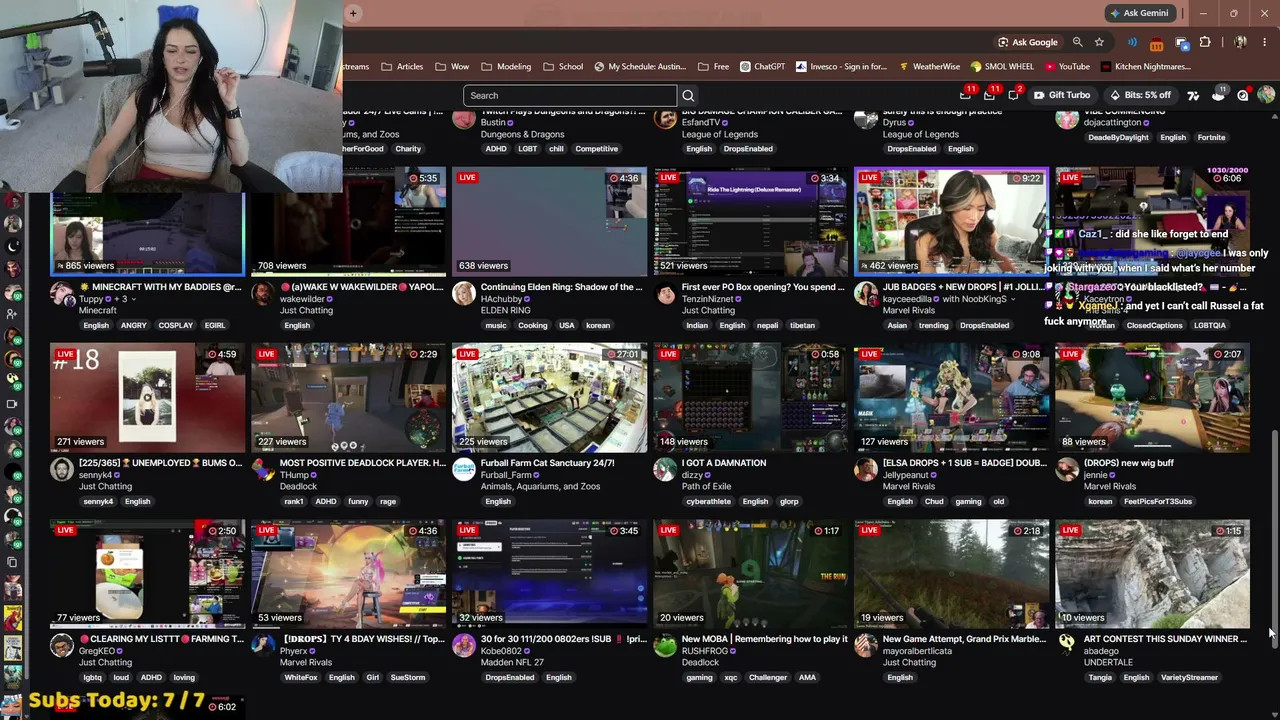Select the FeetPicsForT3Subs tag
This screenshot has height=720, width=1280.
(x=1157, y=501)
